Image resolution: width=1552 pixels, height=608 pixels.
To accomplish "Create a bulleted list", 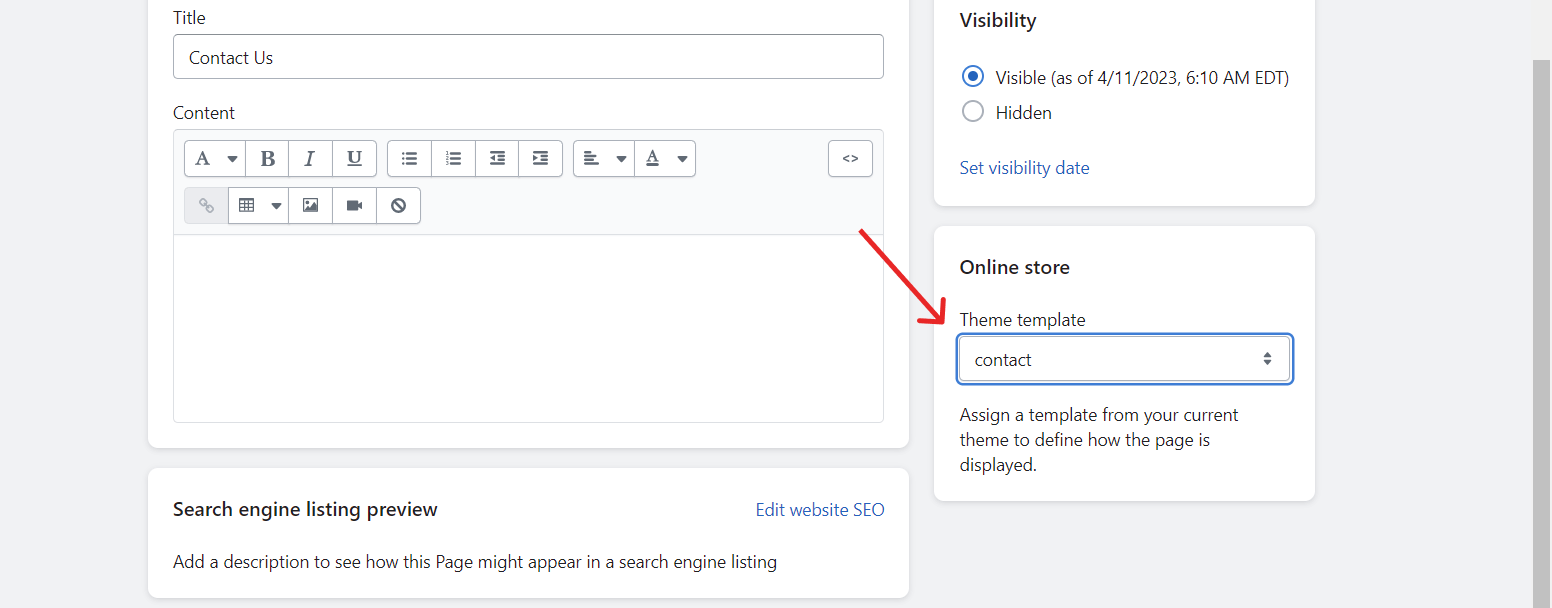I will pos(409,158).
